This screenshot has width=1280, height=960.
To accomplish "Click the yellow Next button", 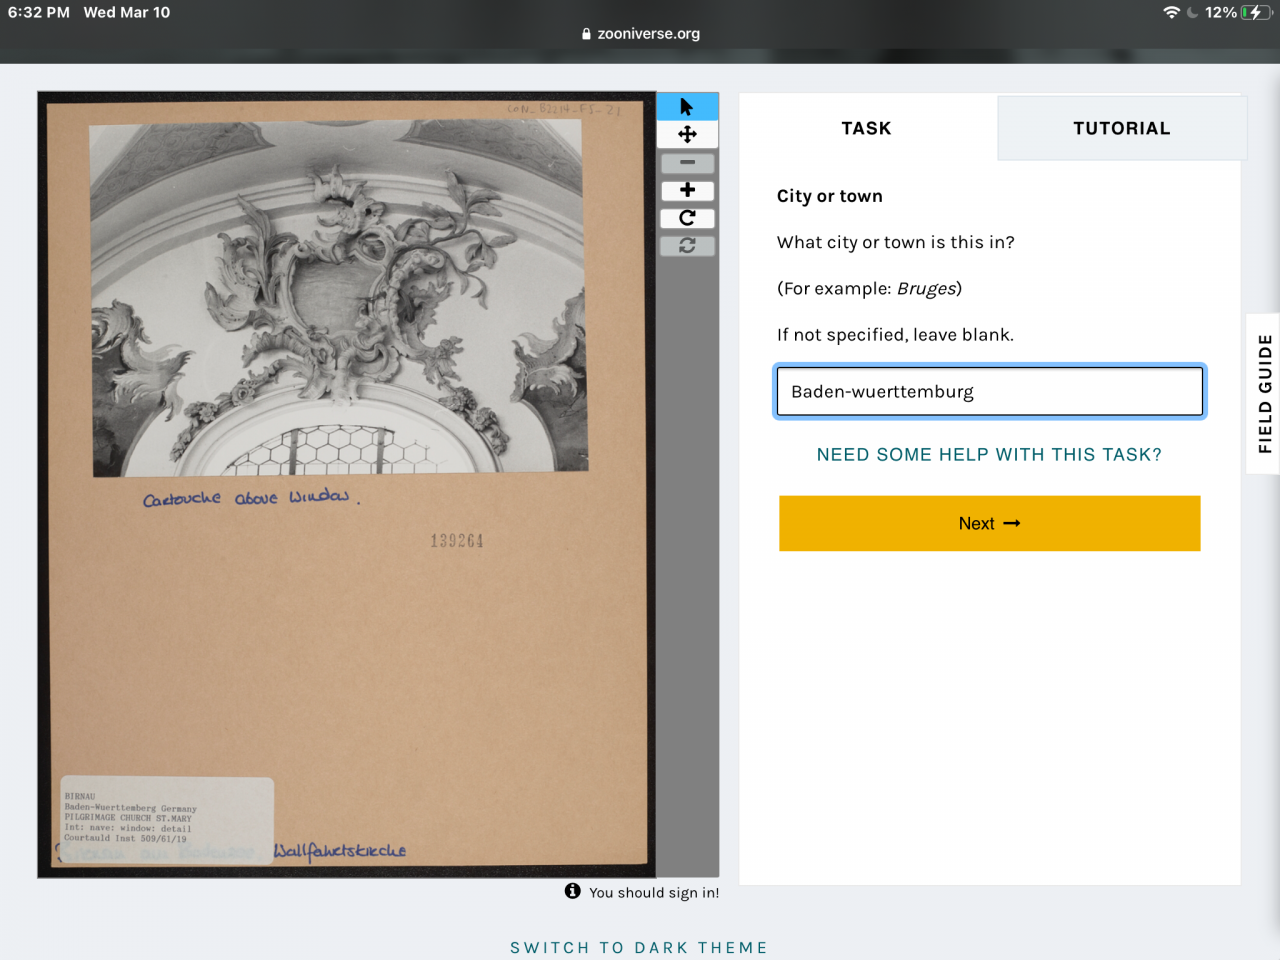I will coord(990,523).
